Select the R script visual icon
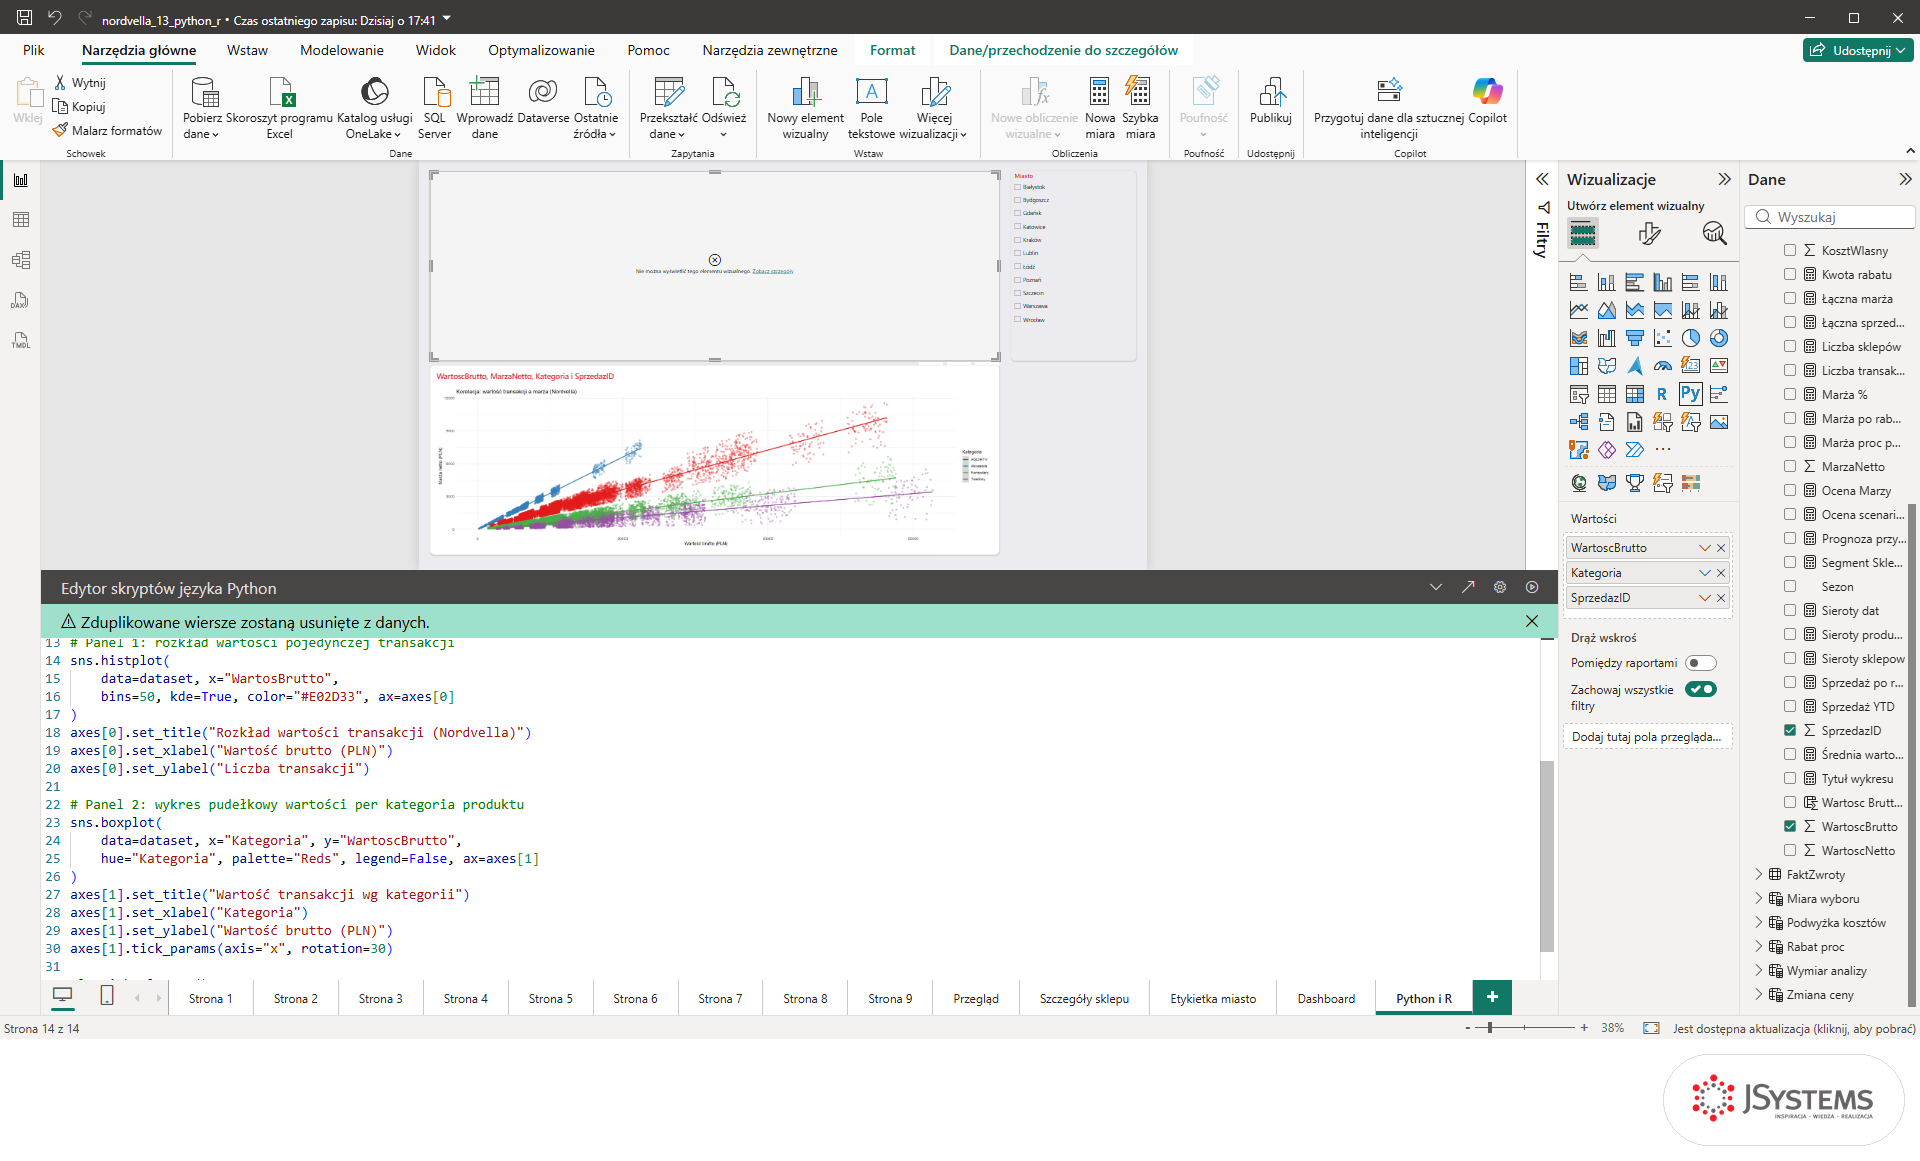This screenshot has width=1920, height=1161. pyautogui.click(x=1662, y=394)
